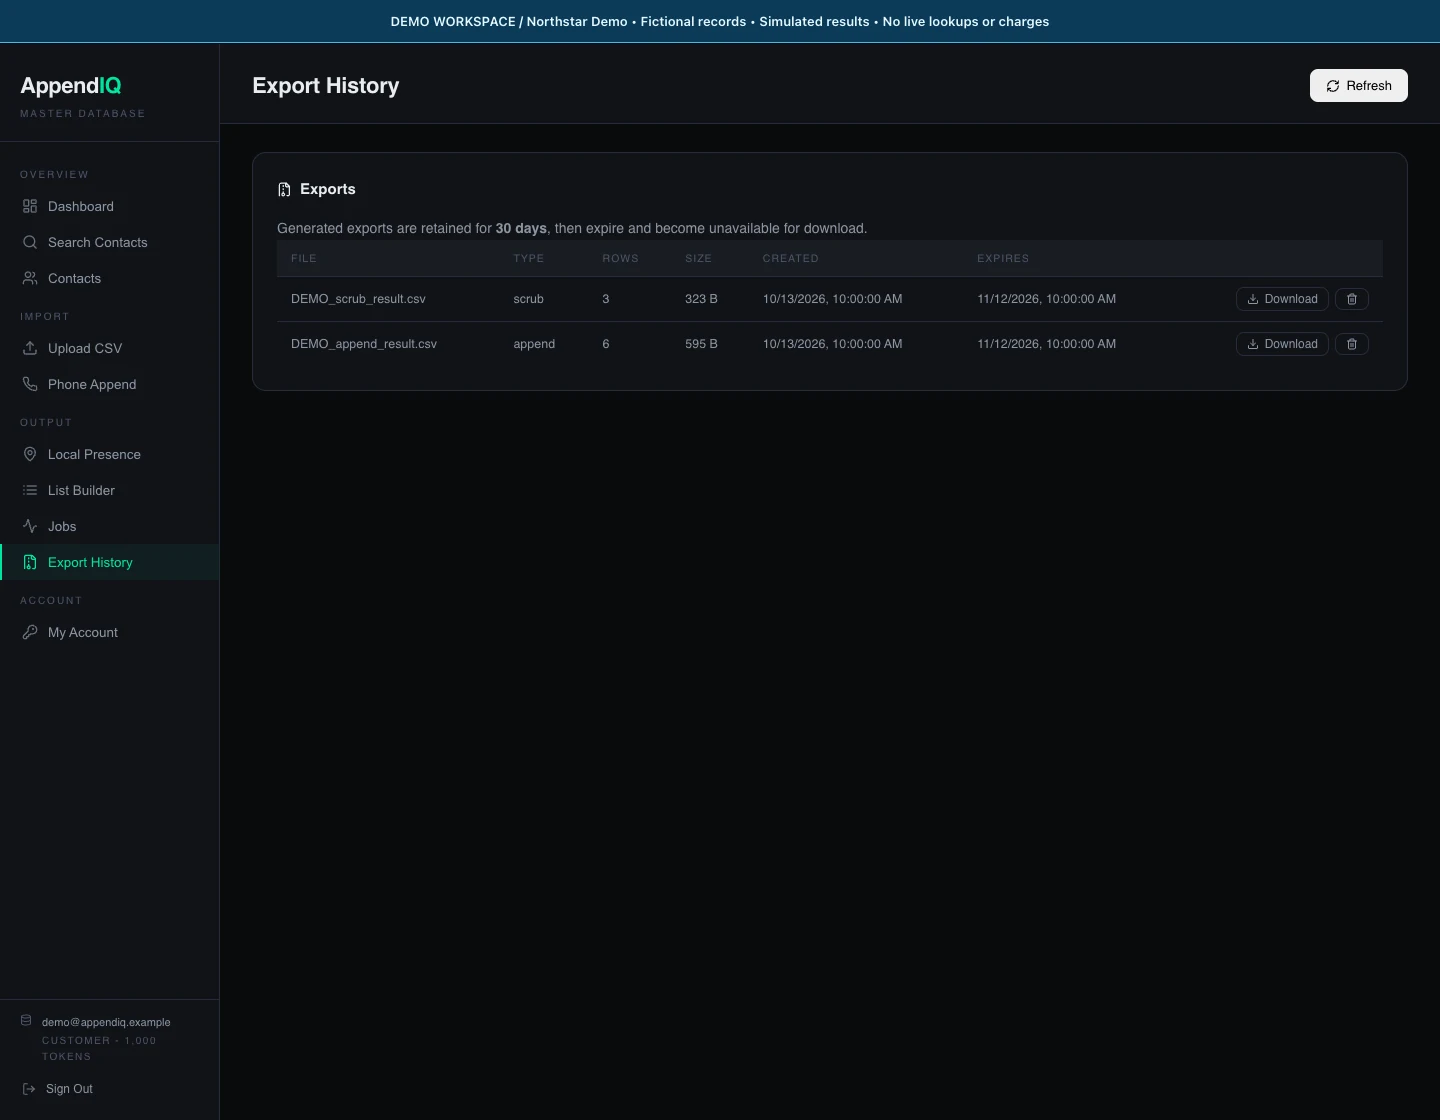Click the 'scrub' type cell

click(x=529, y=299)
